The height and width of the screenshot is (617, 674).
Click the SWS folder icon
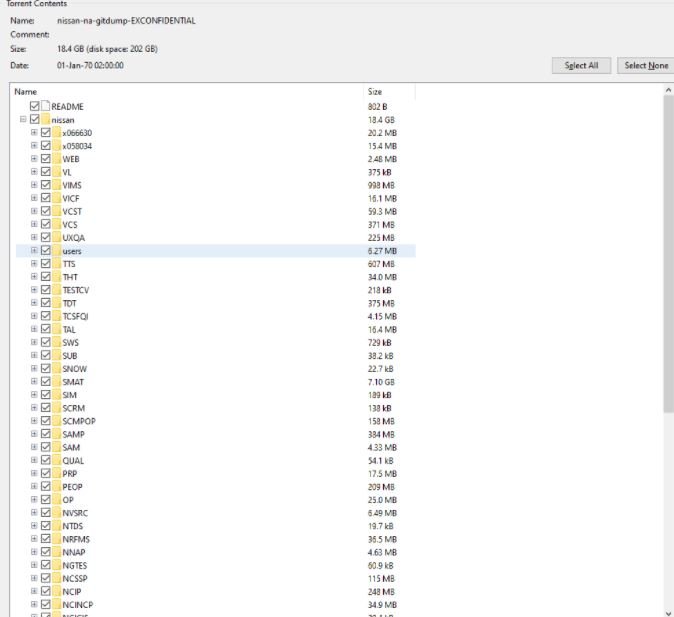pos(56,342)
